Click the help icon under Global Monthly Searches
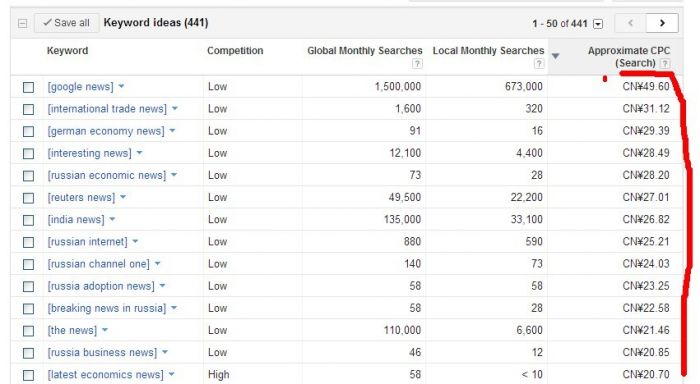 tap(417, 64)
